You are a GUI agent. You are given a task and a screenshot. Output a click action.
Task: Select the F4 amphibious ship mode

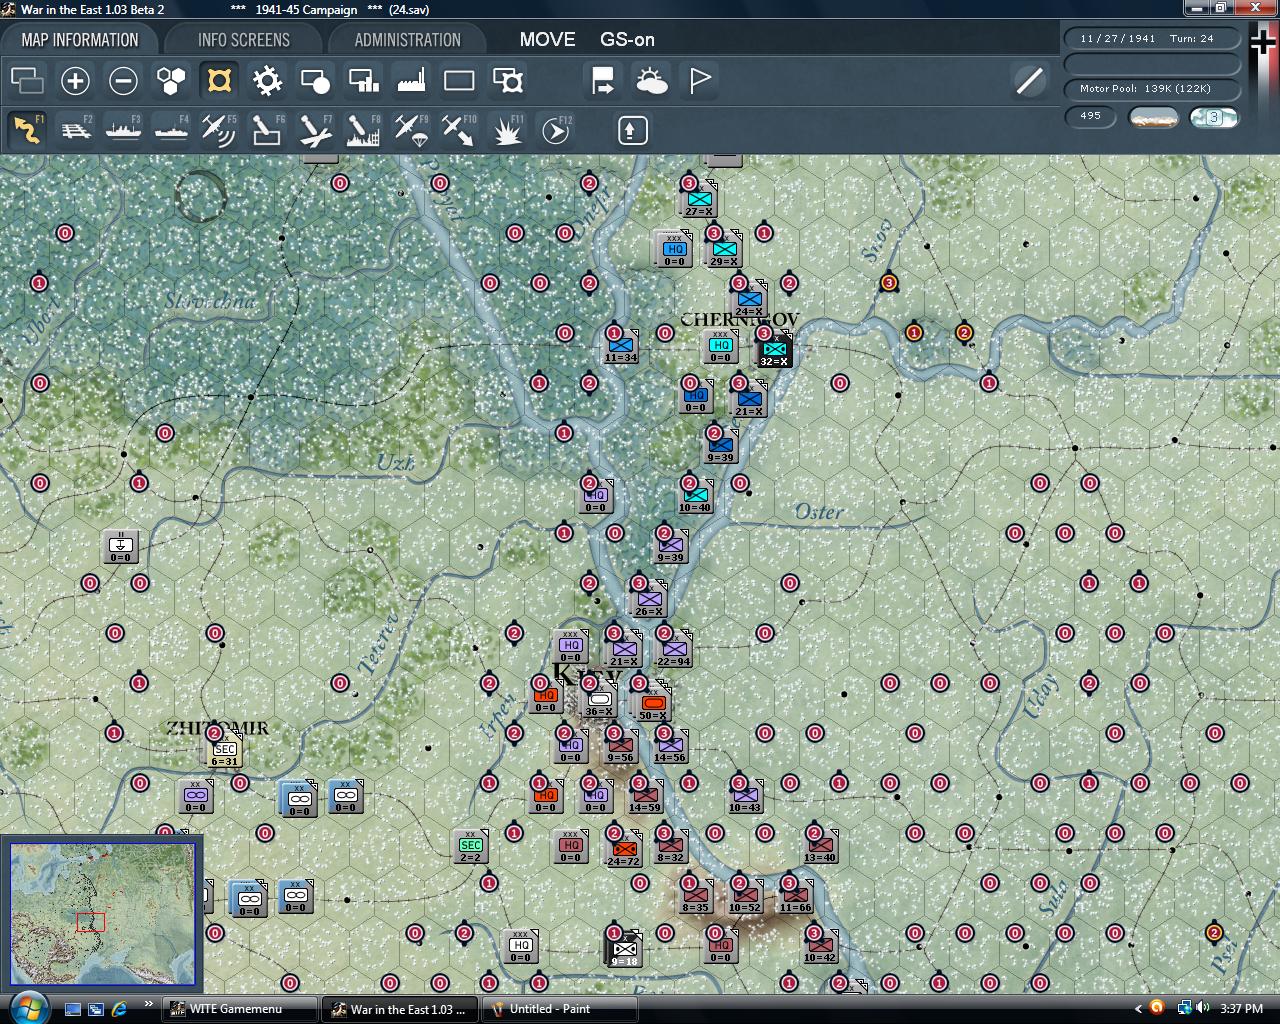[x=171, y=130]
